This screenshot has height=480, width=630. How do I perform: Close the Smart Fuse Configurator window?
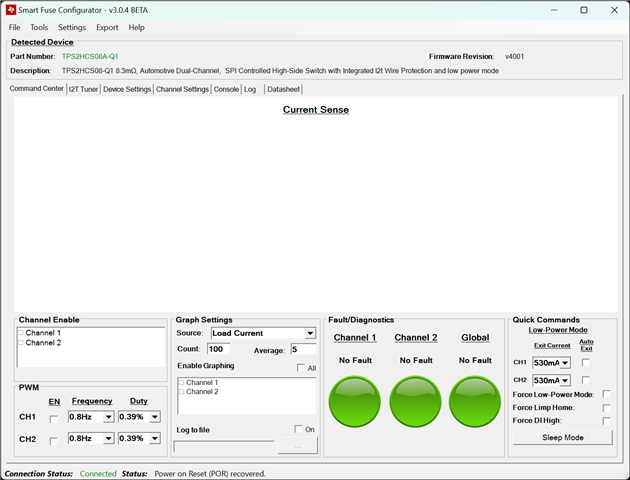click(614, 10)
